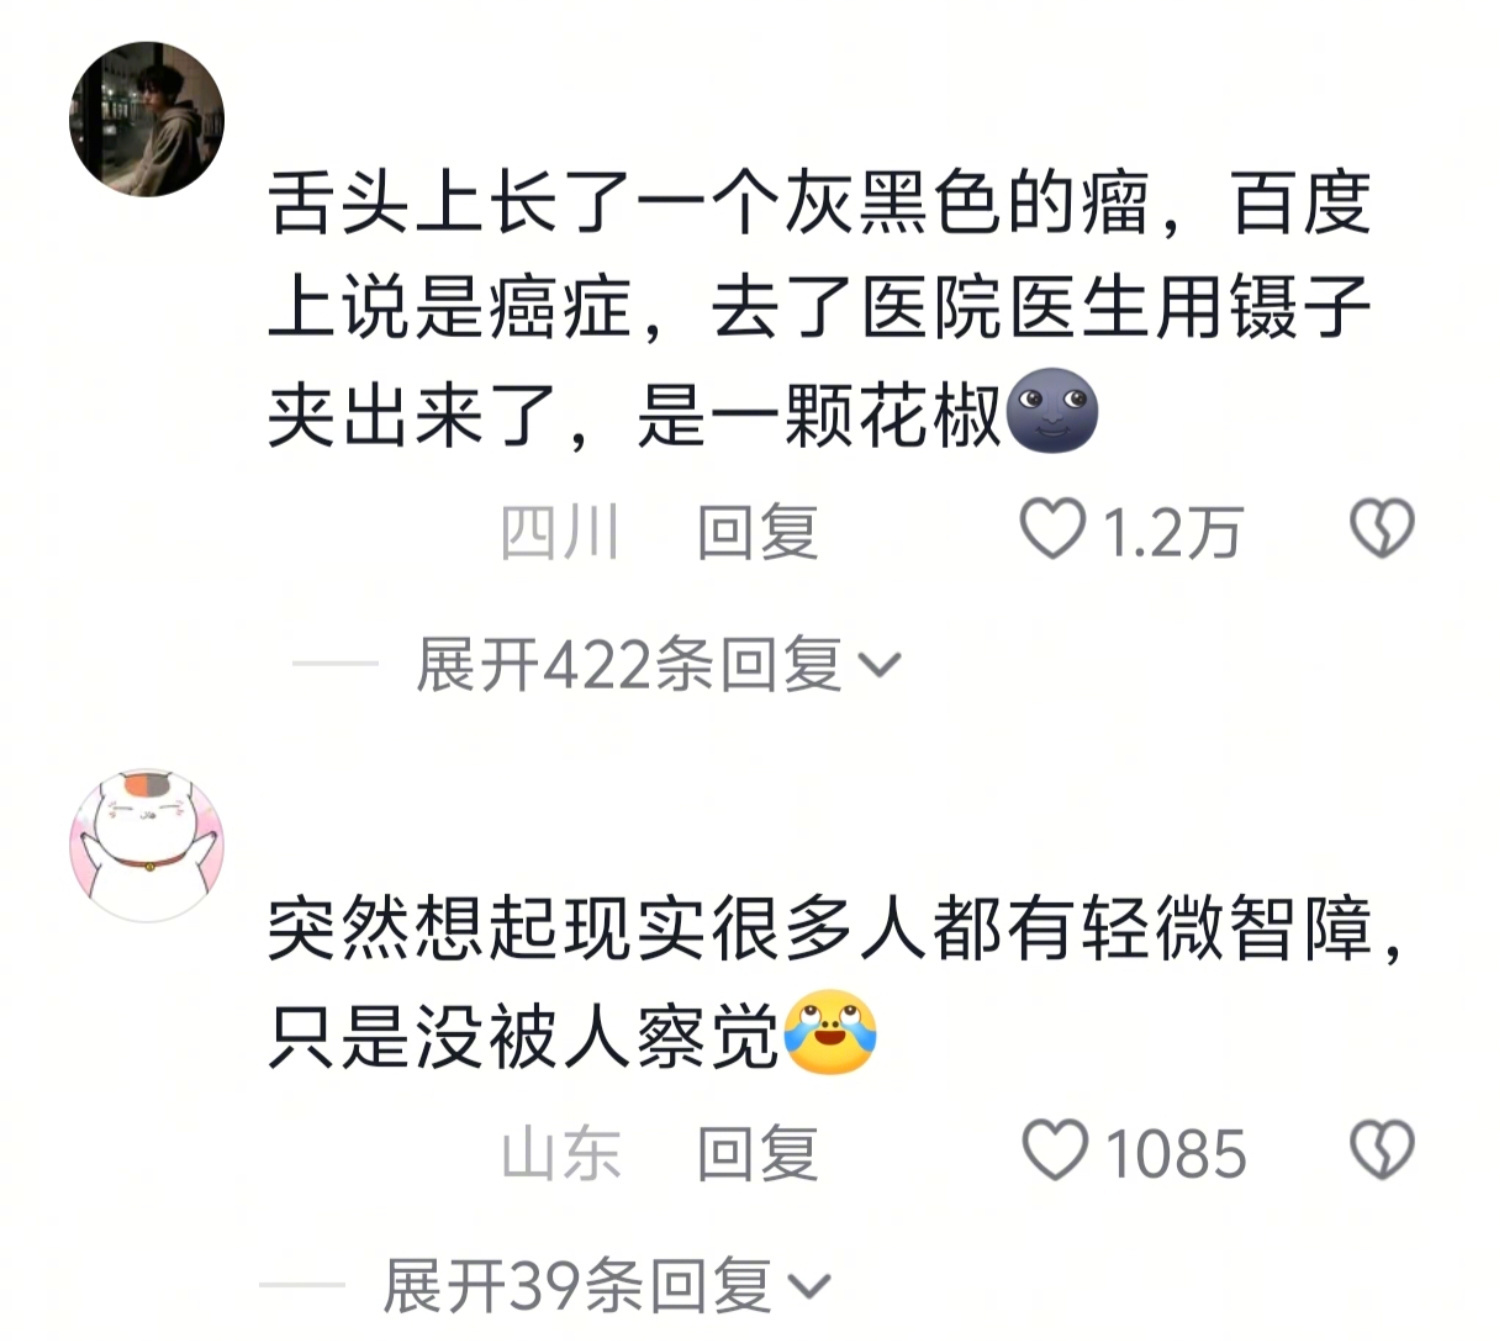Viewport: 1500px width, 1341px height.
Task: Reply to the 山东 comment via 回复
Action: [757, 1153]
